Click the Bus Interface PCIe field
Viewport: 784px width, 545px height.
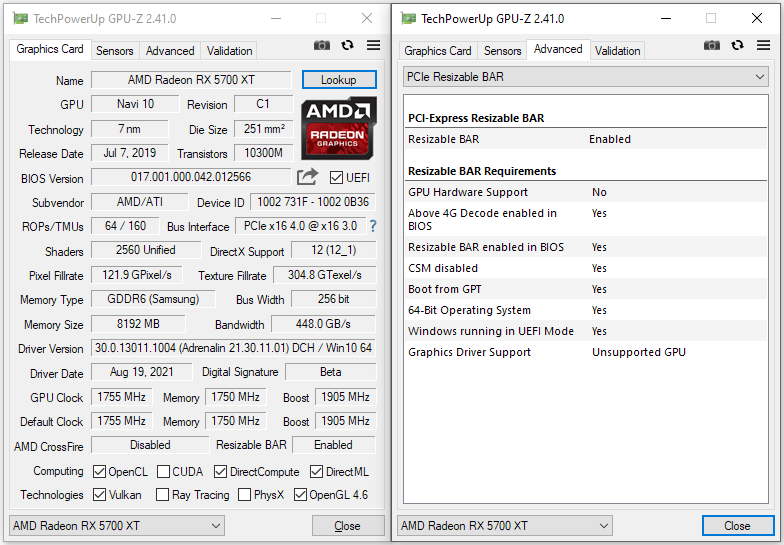point(300,226)
